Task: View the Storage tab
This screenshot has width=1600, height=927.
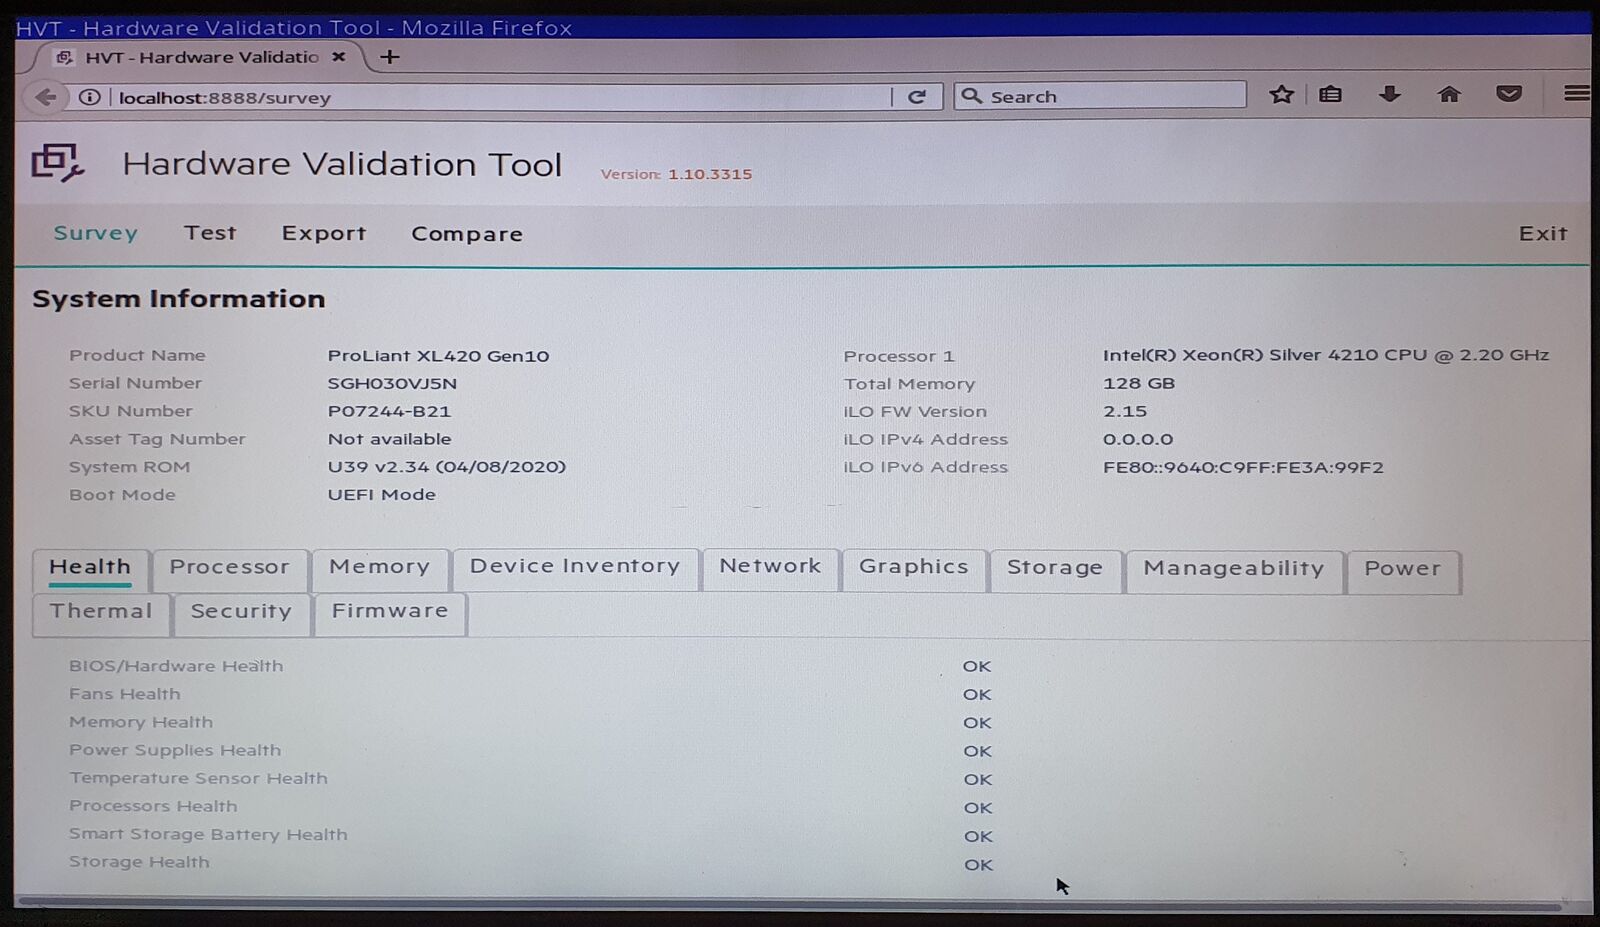Action: (1055, 569)
